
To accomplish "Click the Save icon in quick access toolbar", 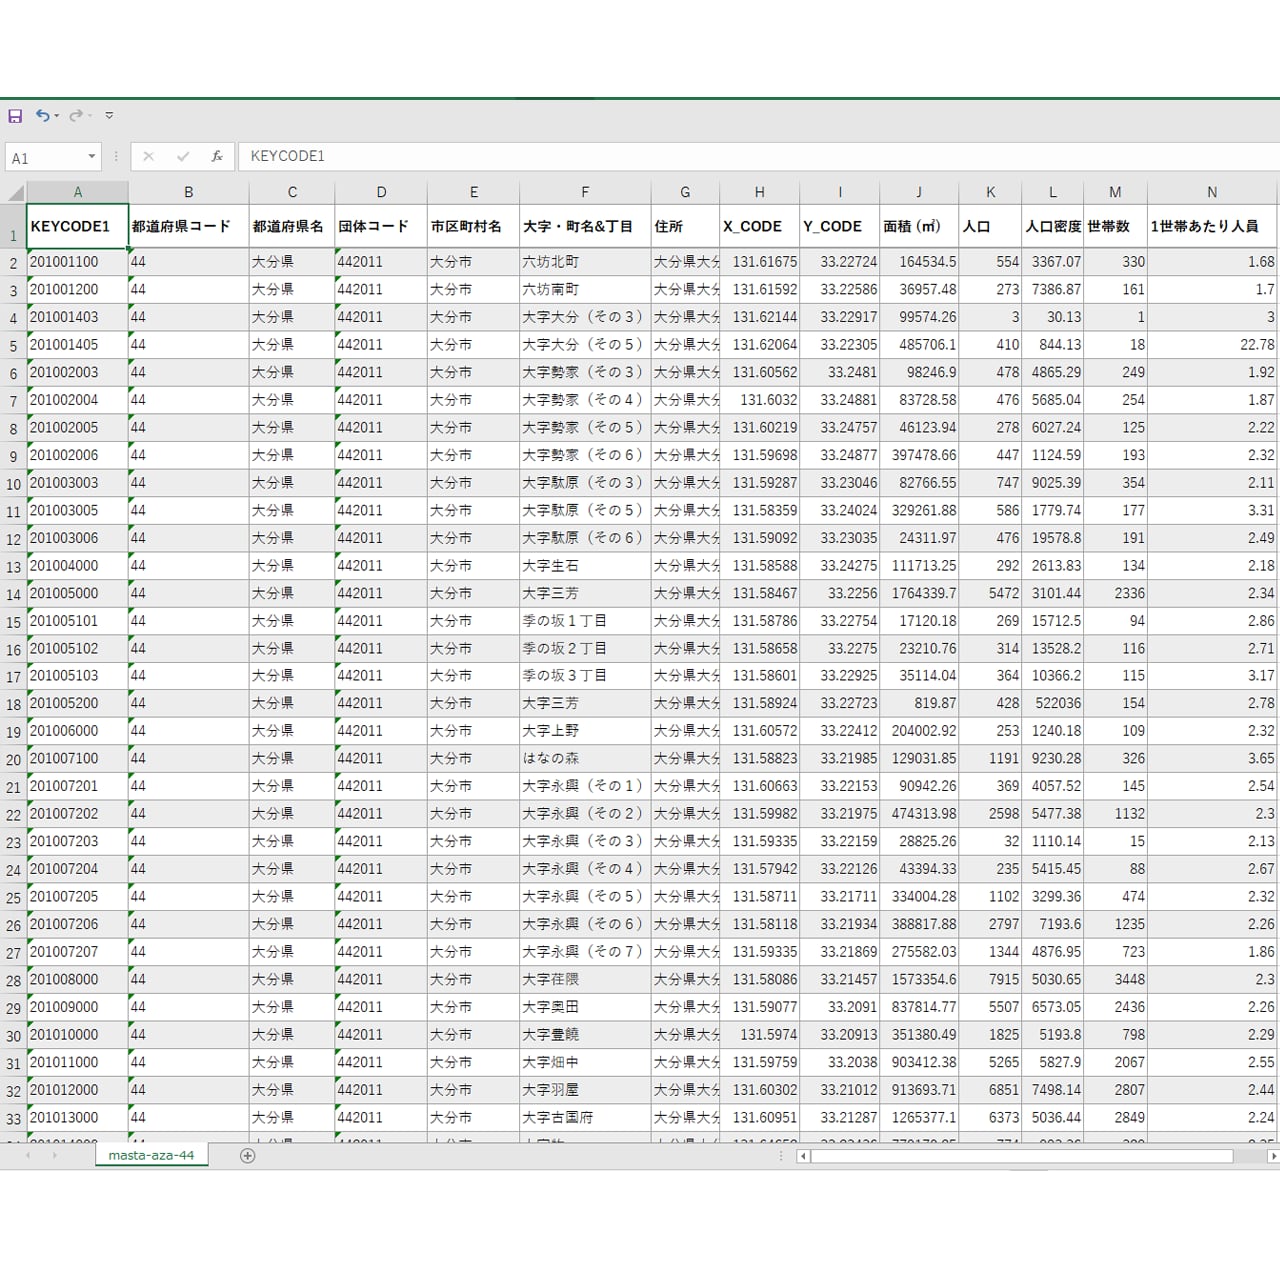I will 15,116.
